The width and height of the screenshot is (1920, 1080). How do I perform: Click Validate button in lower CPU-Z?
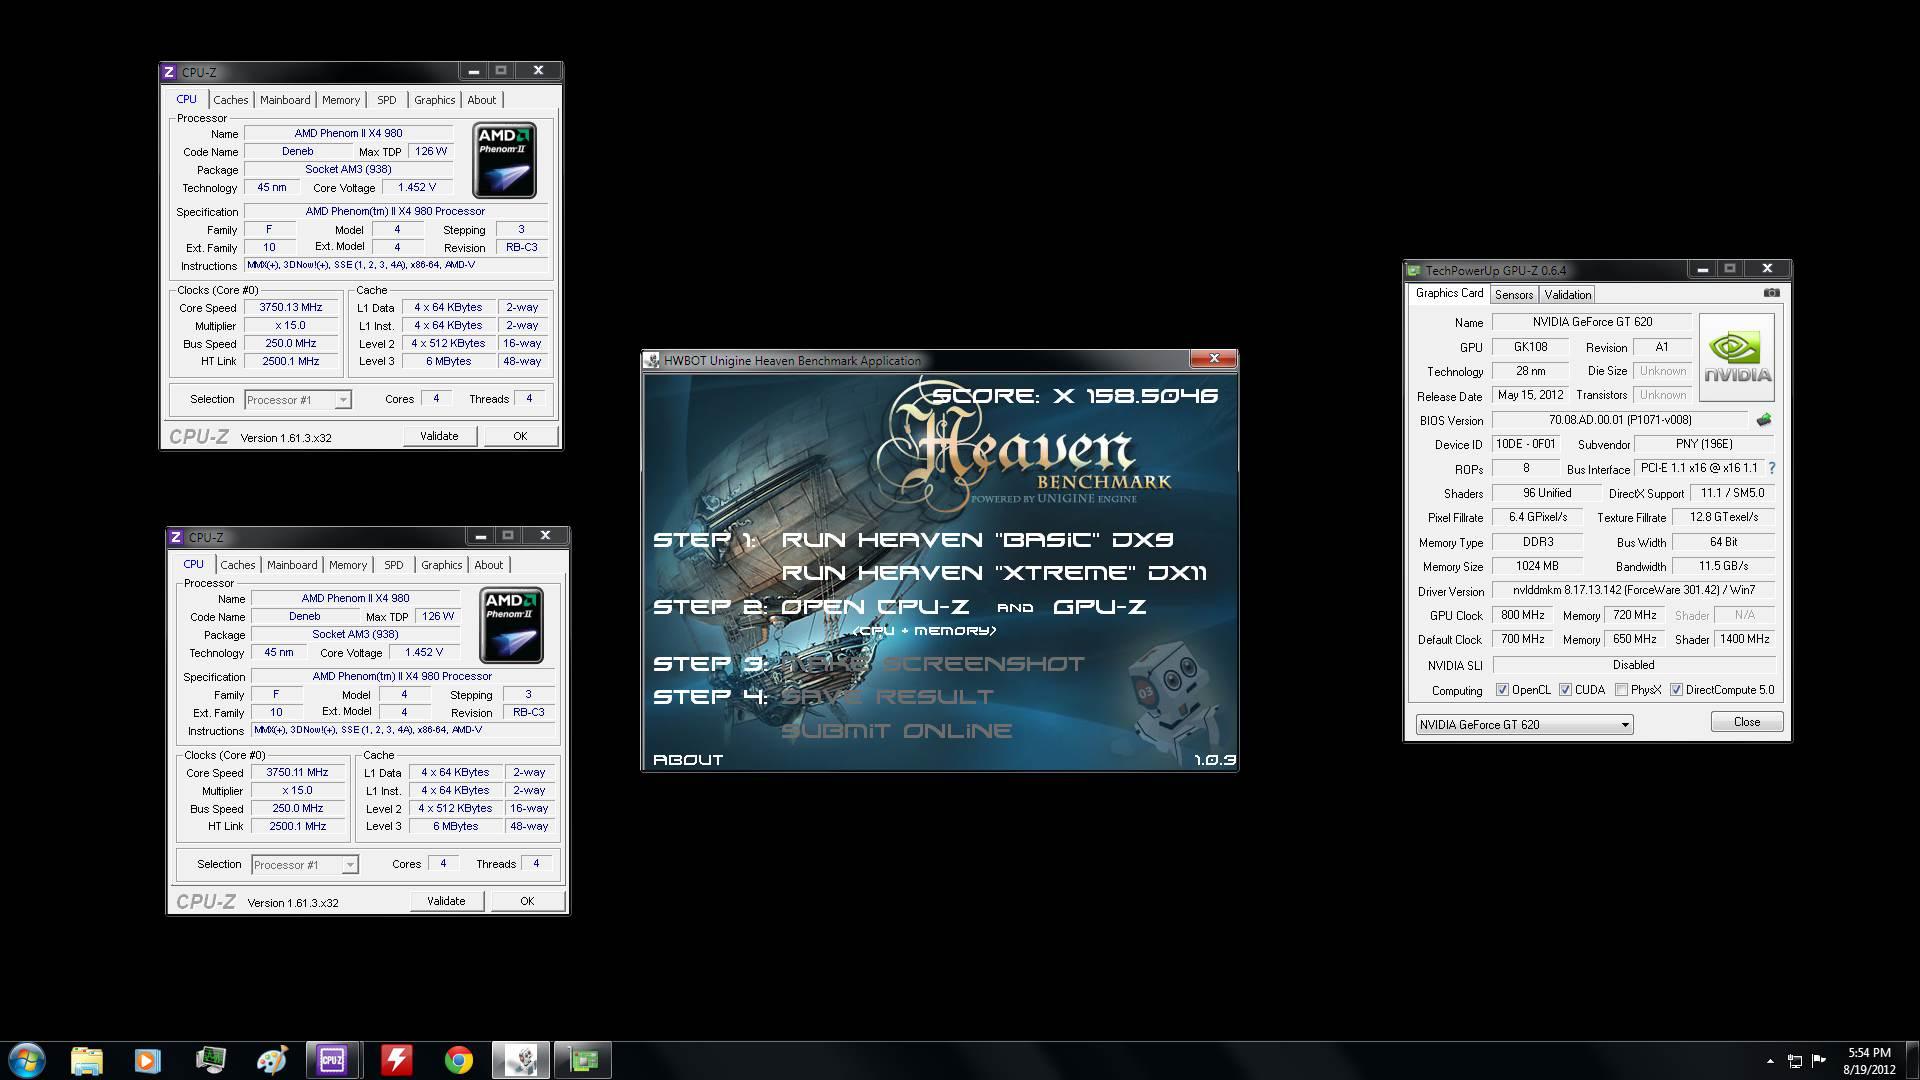coord(446,901)
